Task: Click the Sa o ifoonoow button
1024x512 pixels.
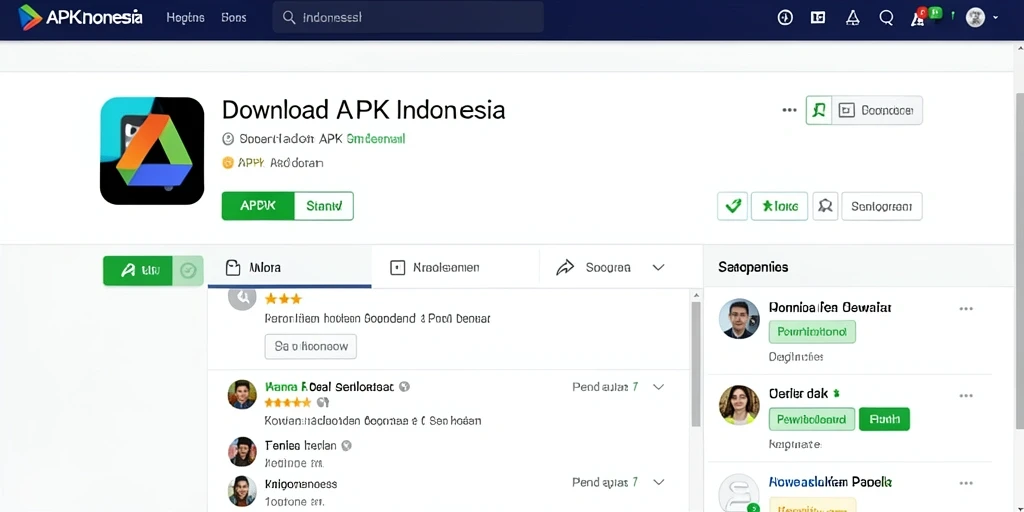Action: [x=310, y=346]
